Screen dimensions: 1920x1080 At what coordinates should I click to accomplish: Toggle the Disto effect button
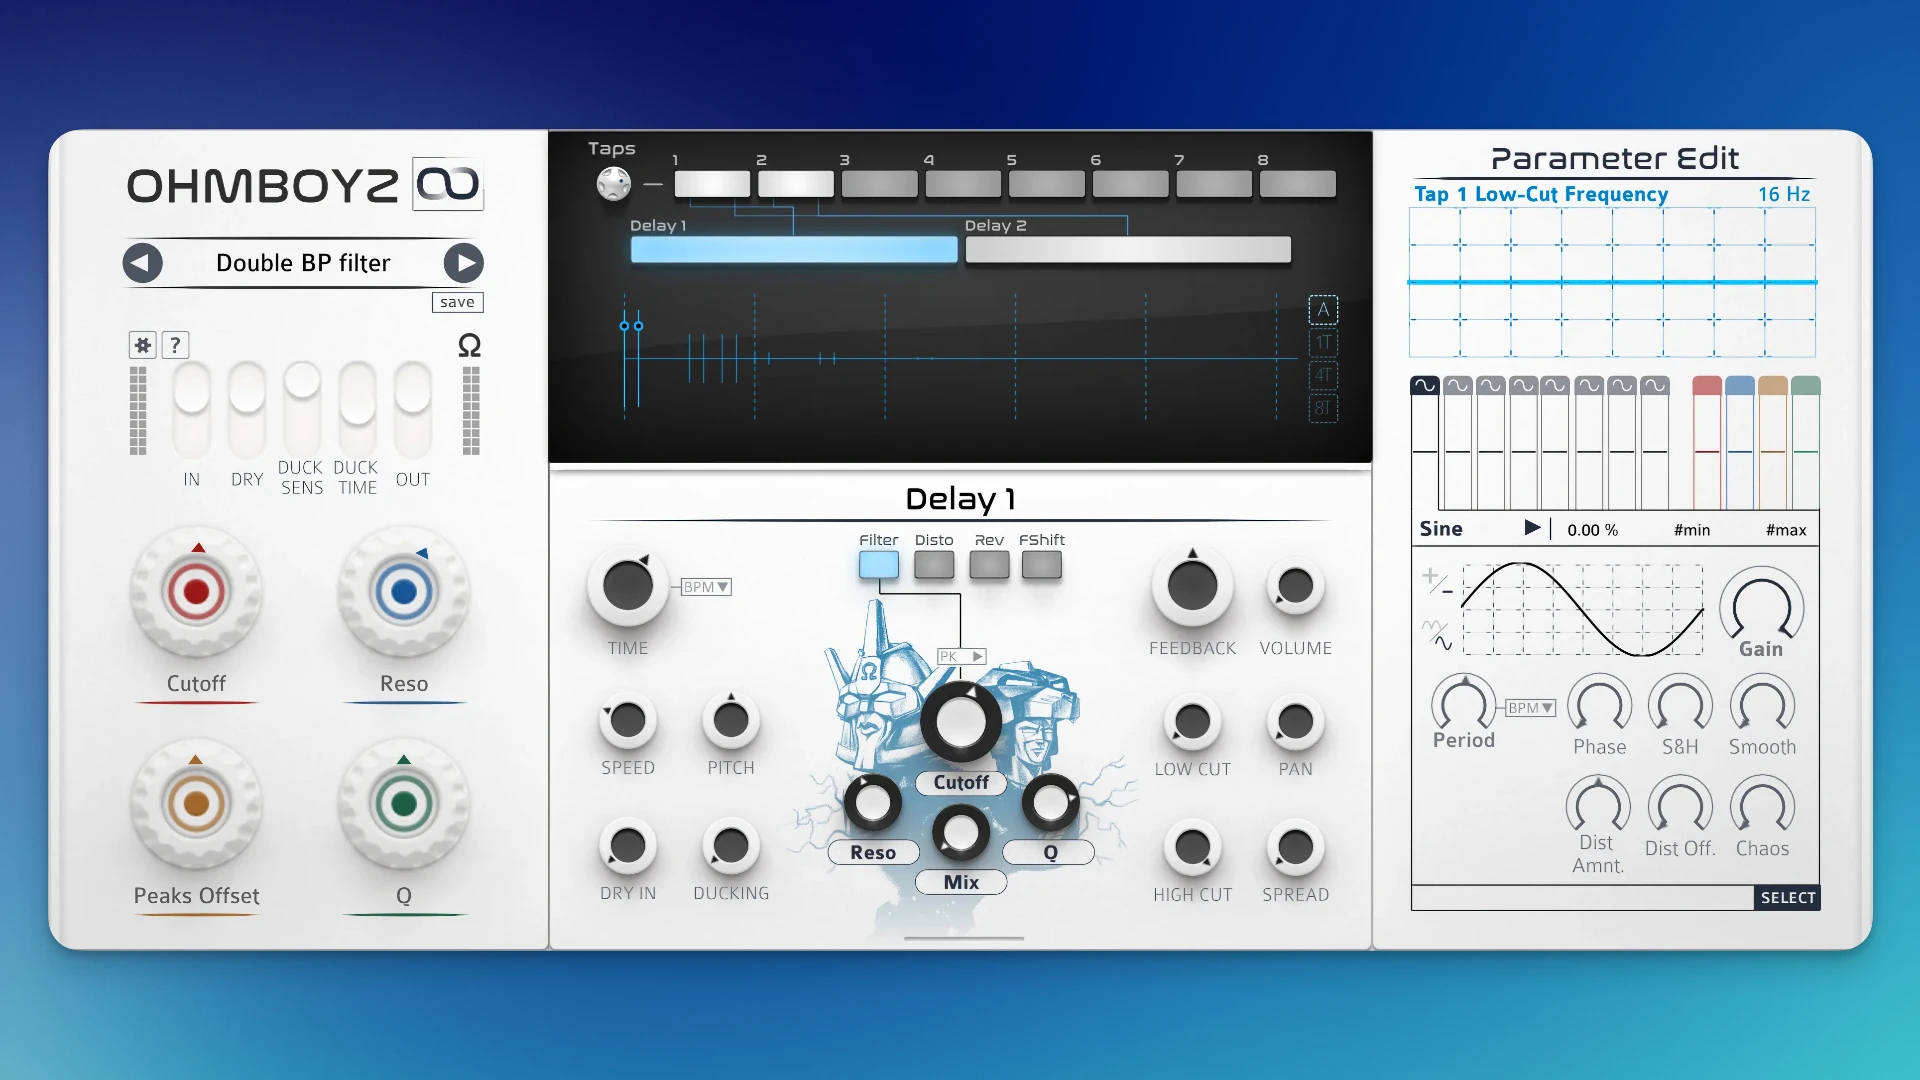(934, 565)
